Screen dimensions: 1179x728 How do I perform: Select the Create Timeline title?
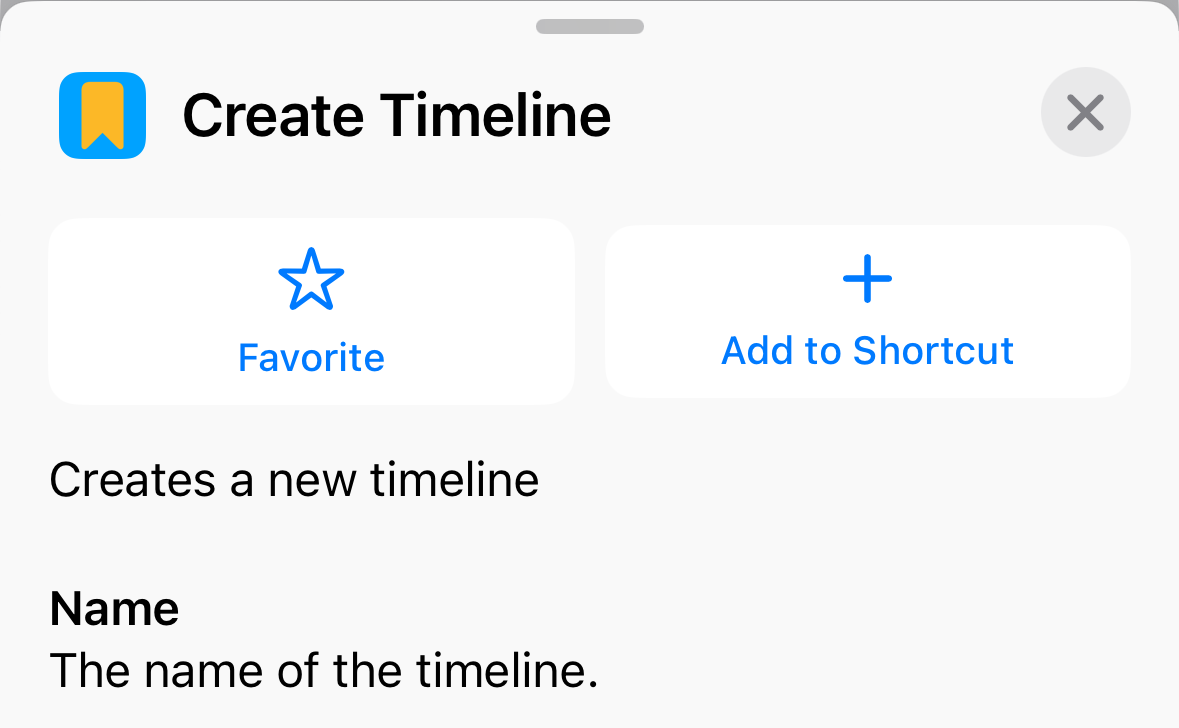397,114
